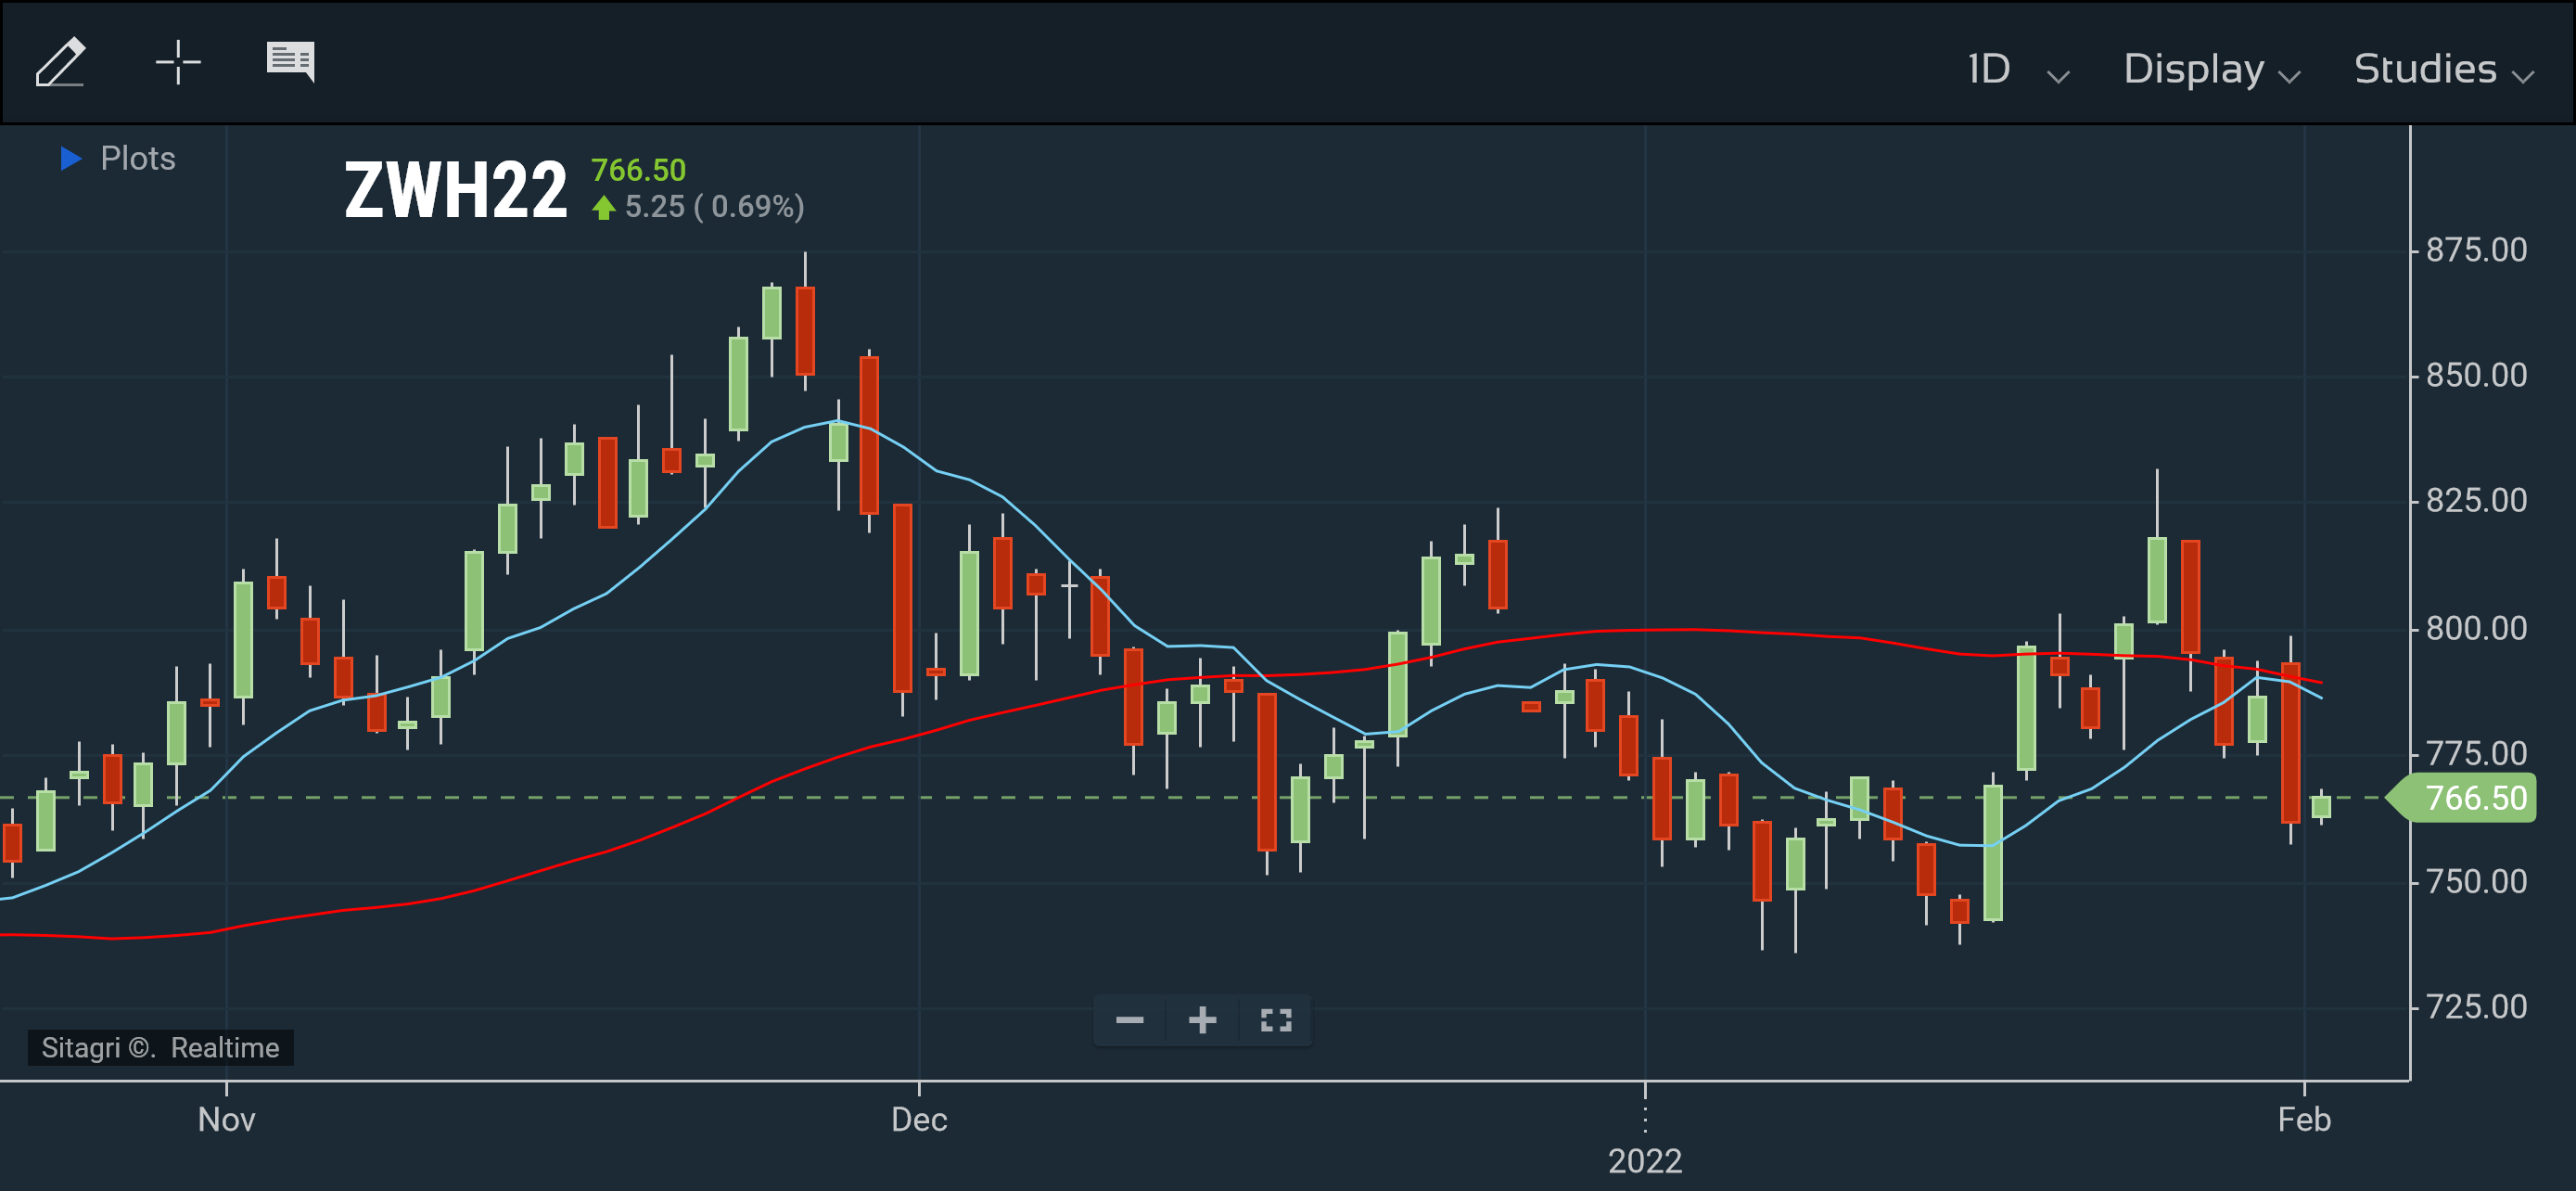
Task: Open the chart annotation notes icon
Action: [291, 62]
